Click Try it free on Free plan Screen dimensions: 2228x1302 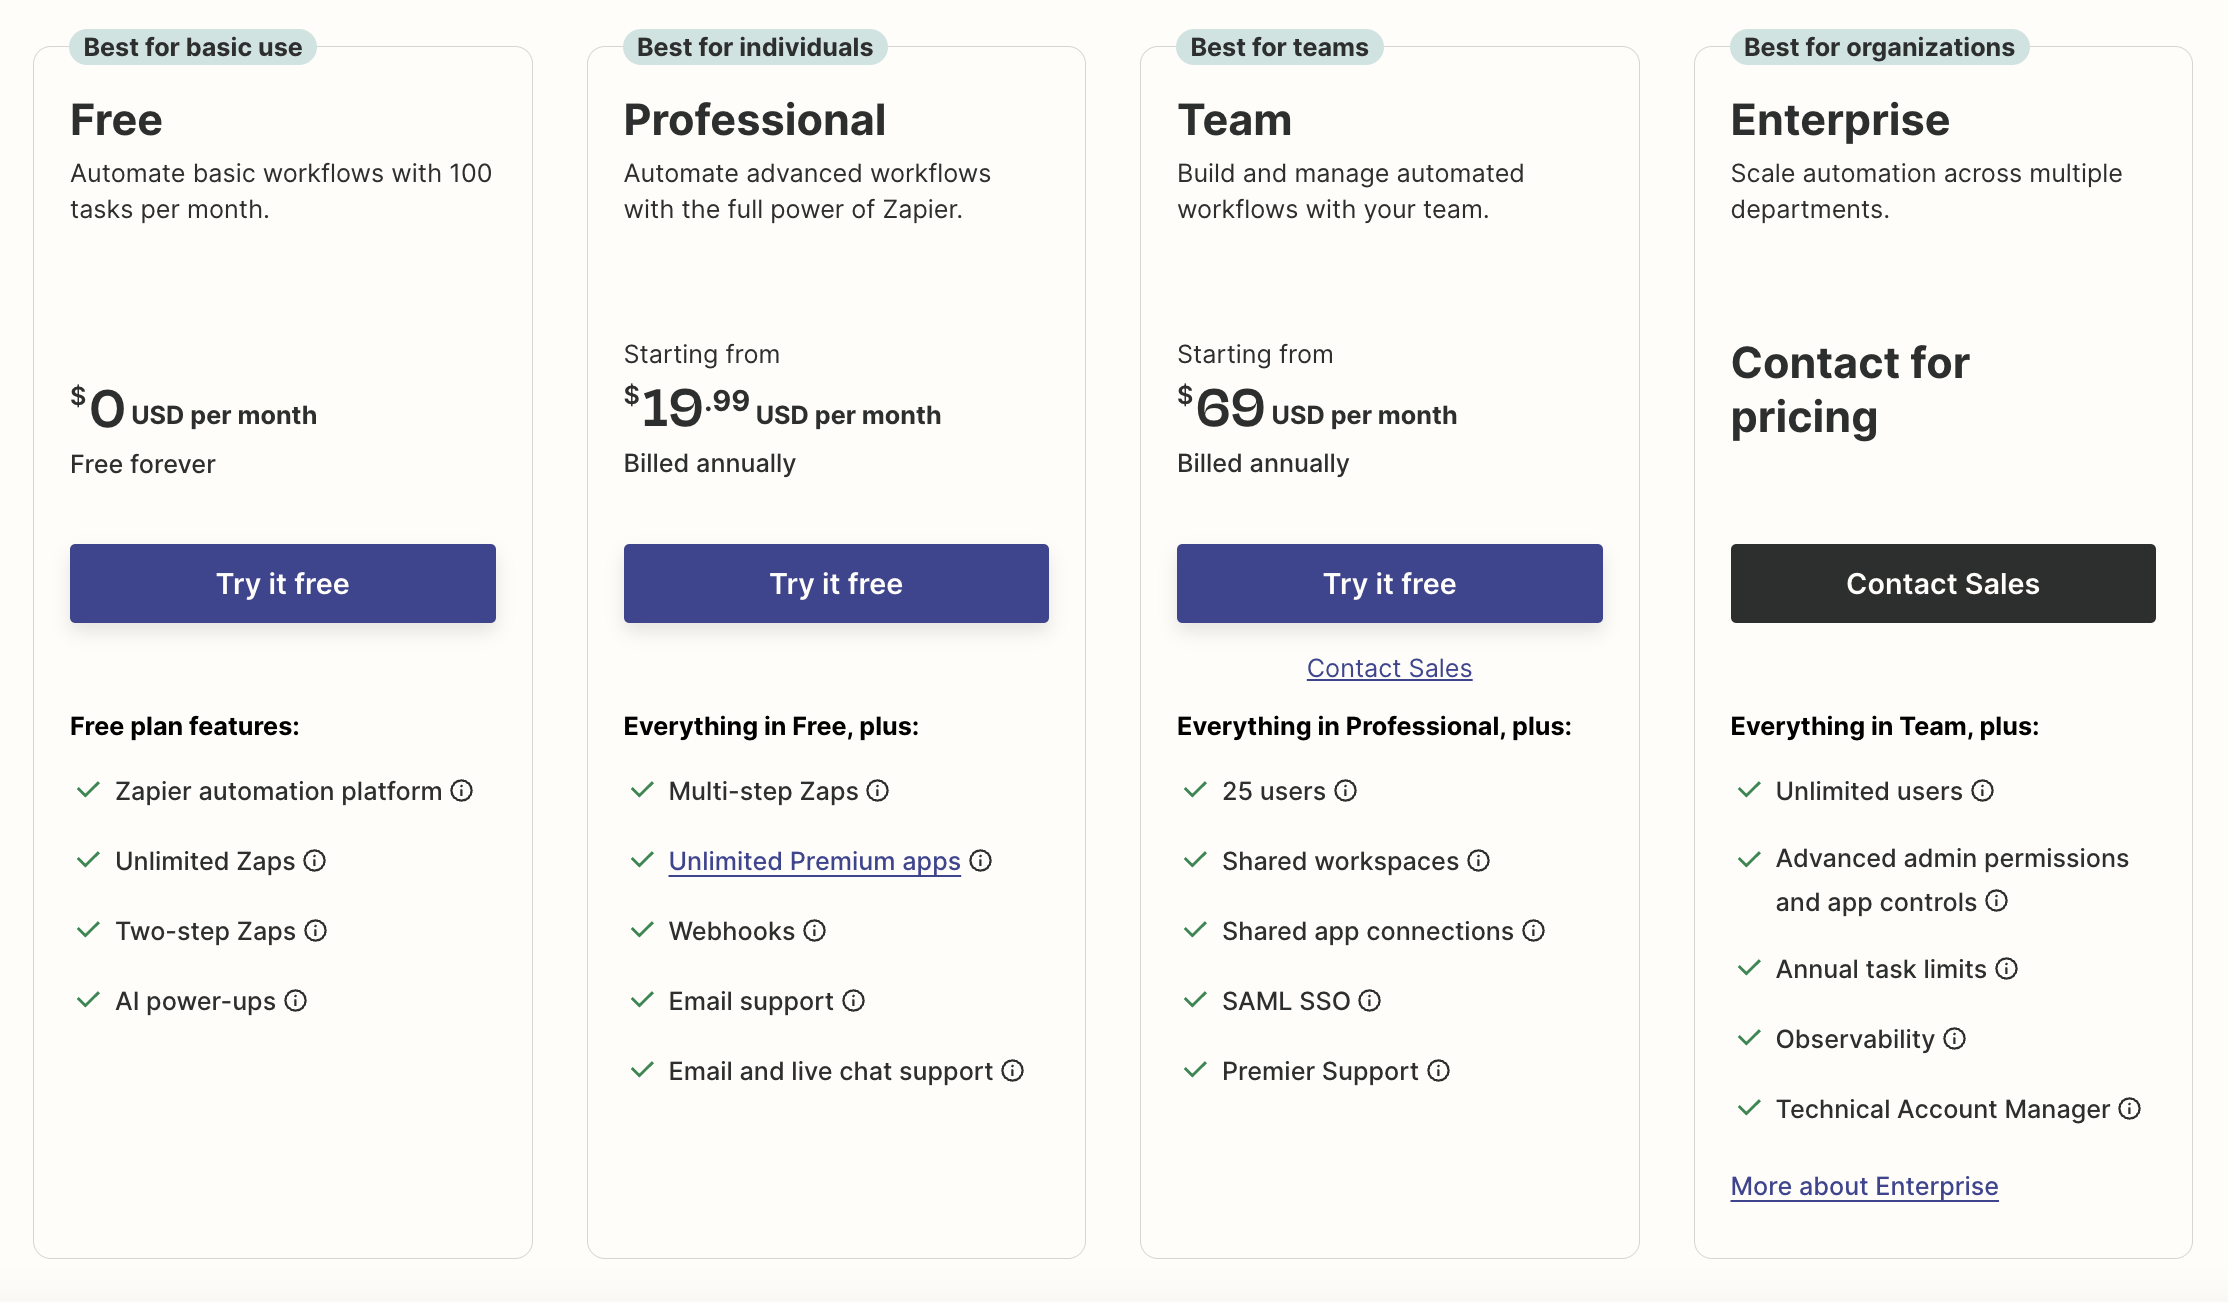pyautogui.click(x=283, y=583)
